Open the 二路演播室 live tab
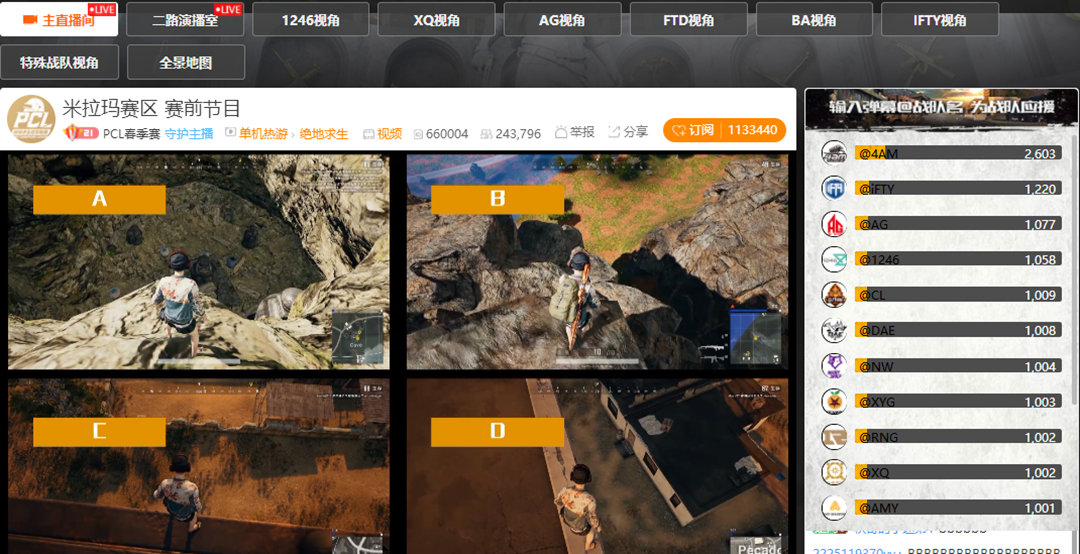 [x=185, y=19]
